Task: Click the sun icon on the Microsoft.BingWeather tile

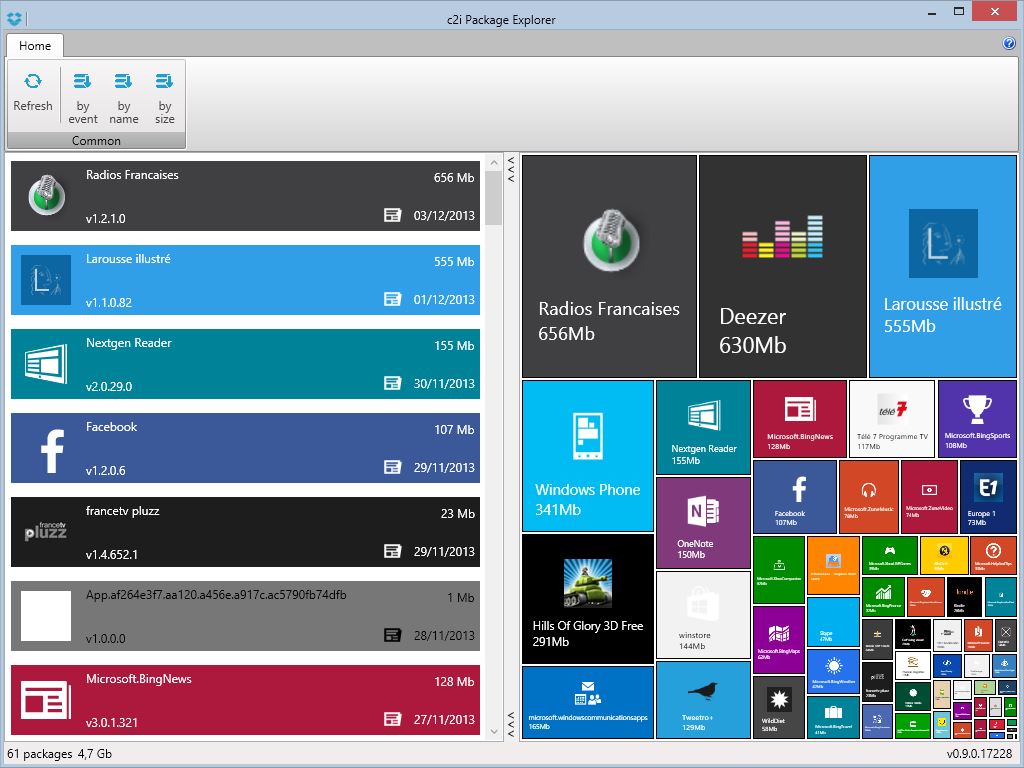Action: (834, 665)
